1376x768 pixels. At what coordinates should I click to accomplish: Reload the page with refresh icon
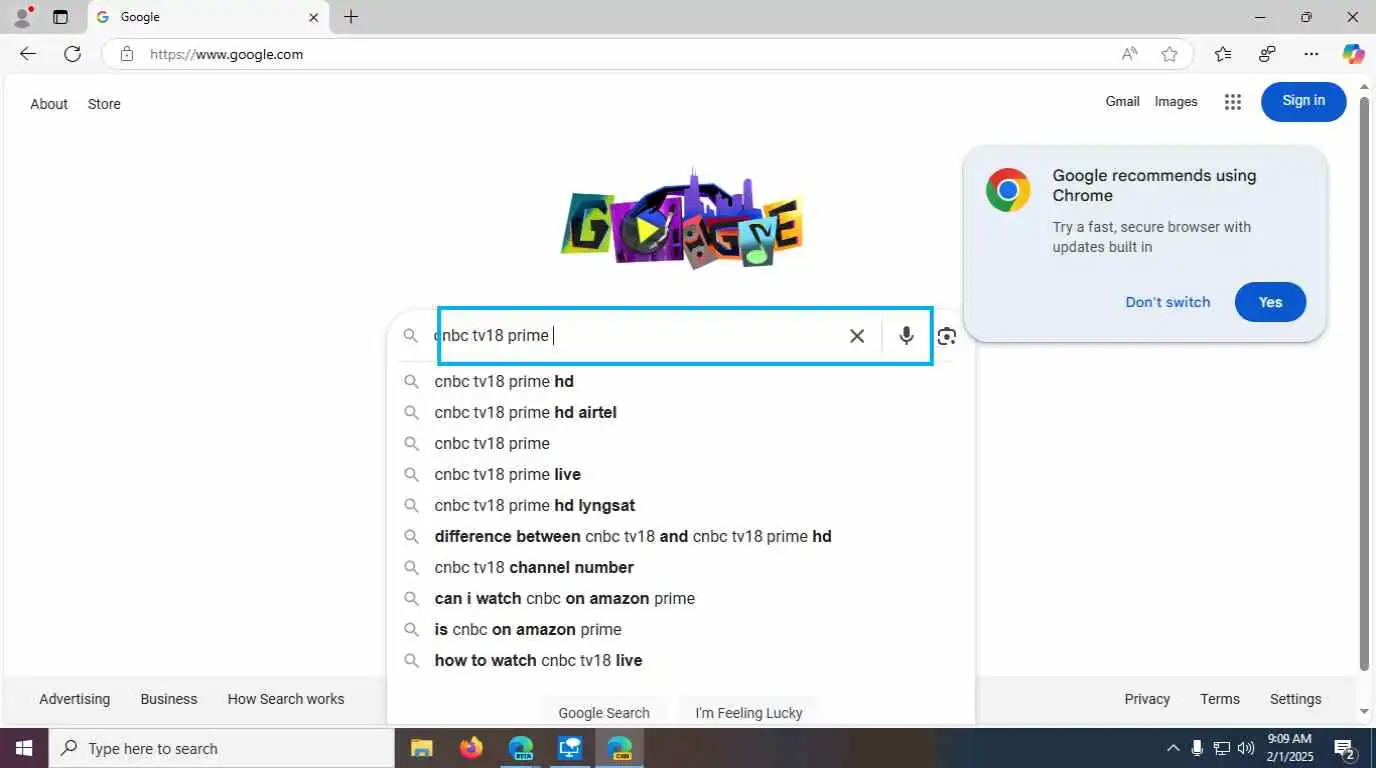(x=72, y=54)
